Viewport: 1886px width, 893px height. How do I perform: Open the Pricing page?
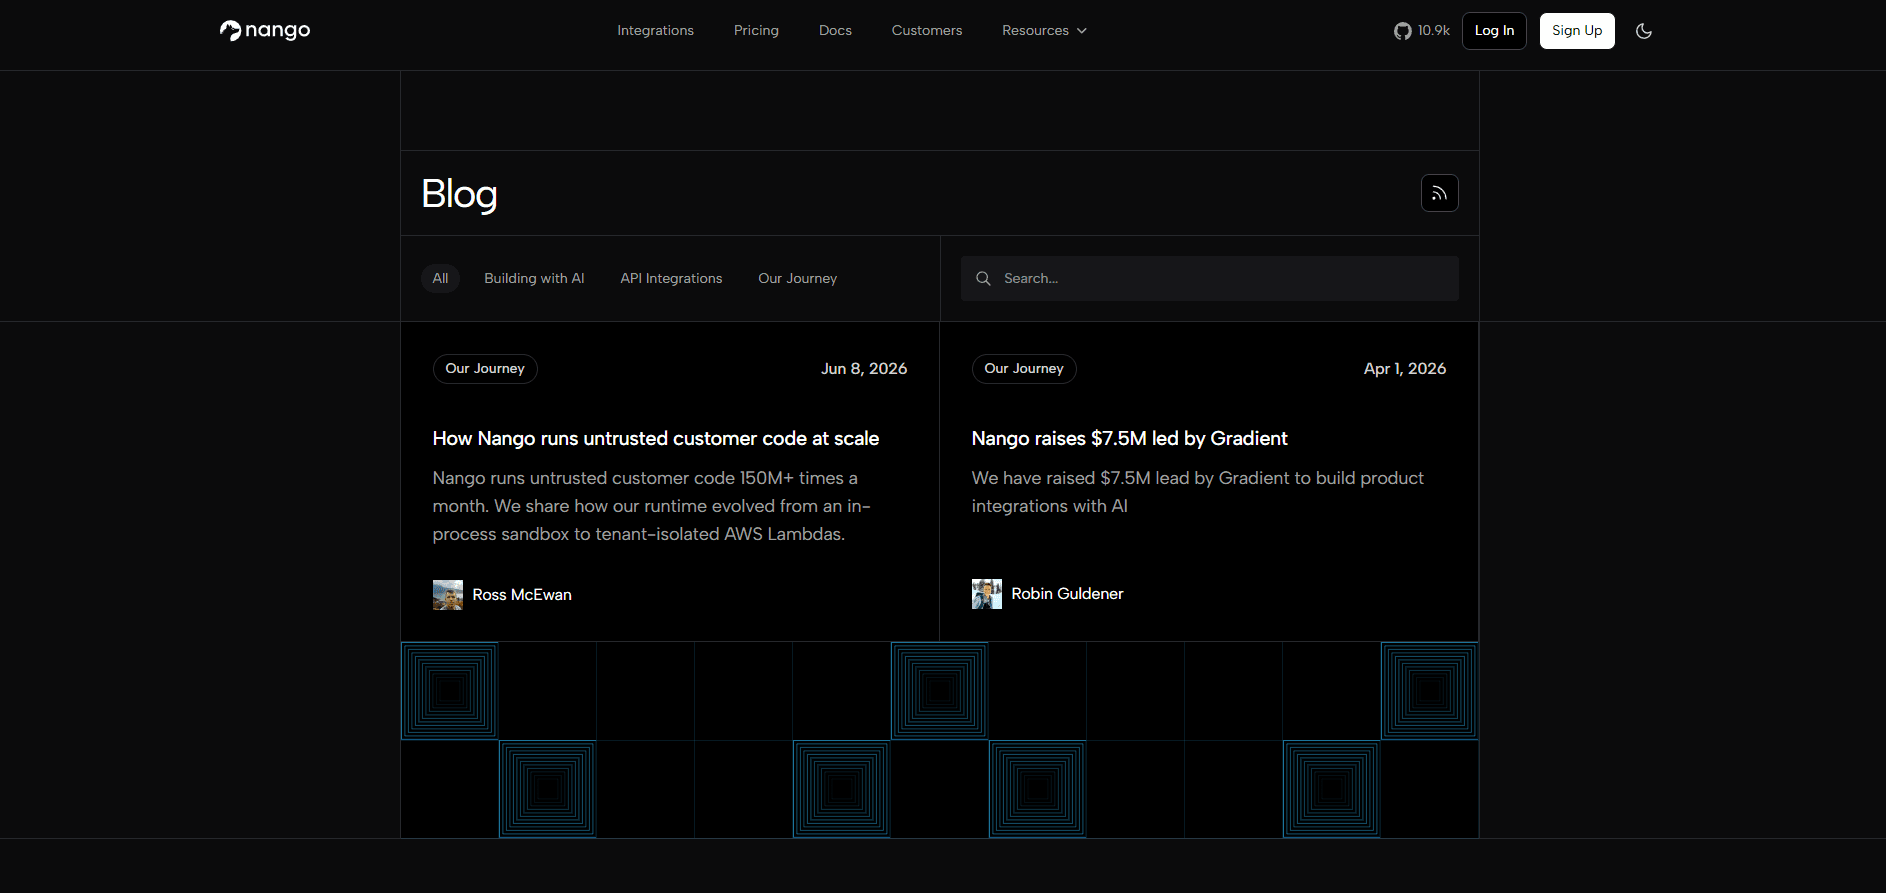(x=756, y=31)
